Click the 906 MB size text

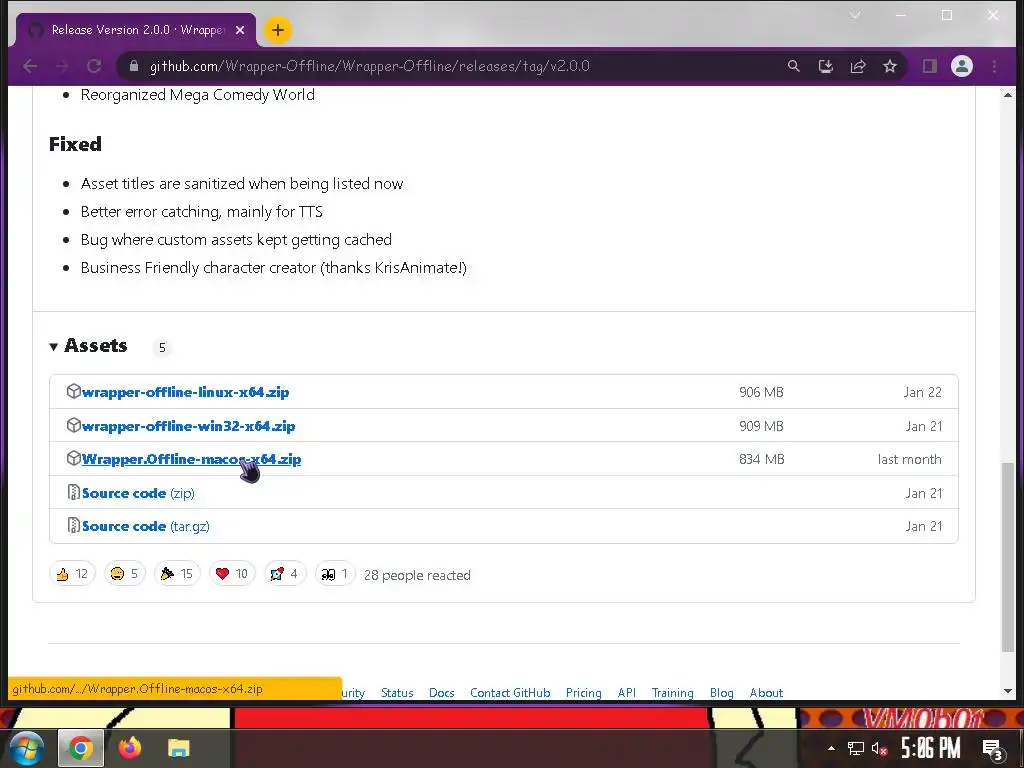[761, 392]
